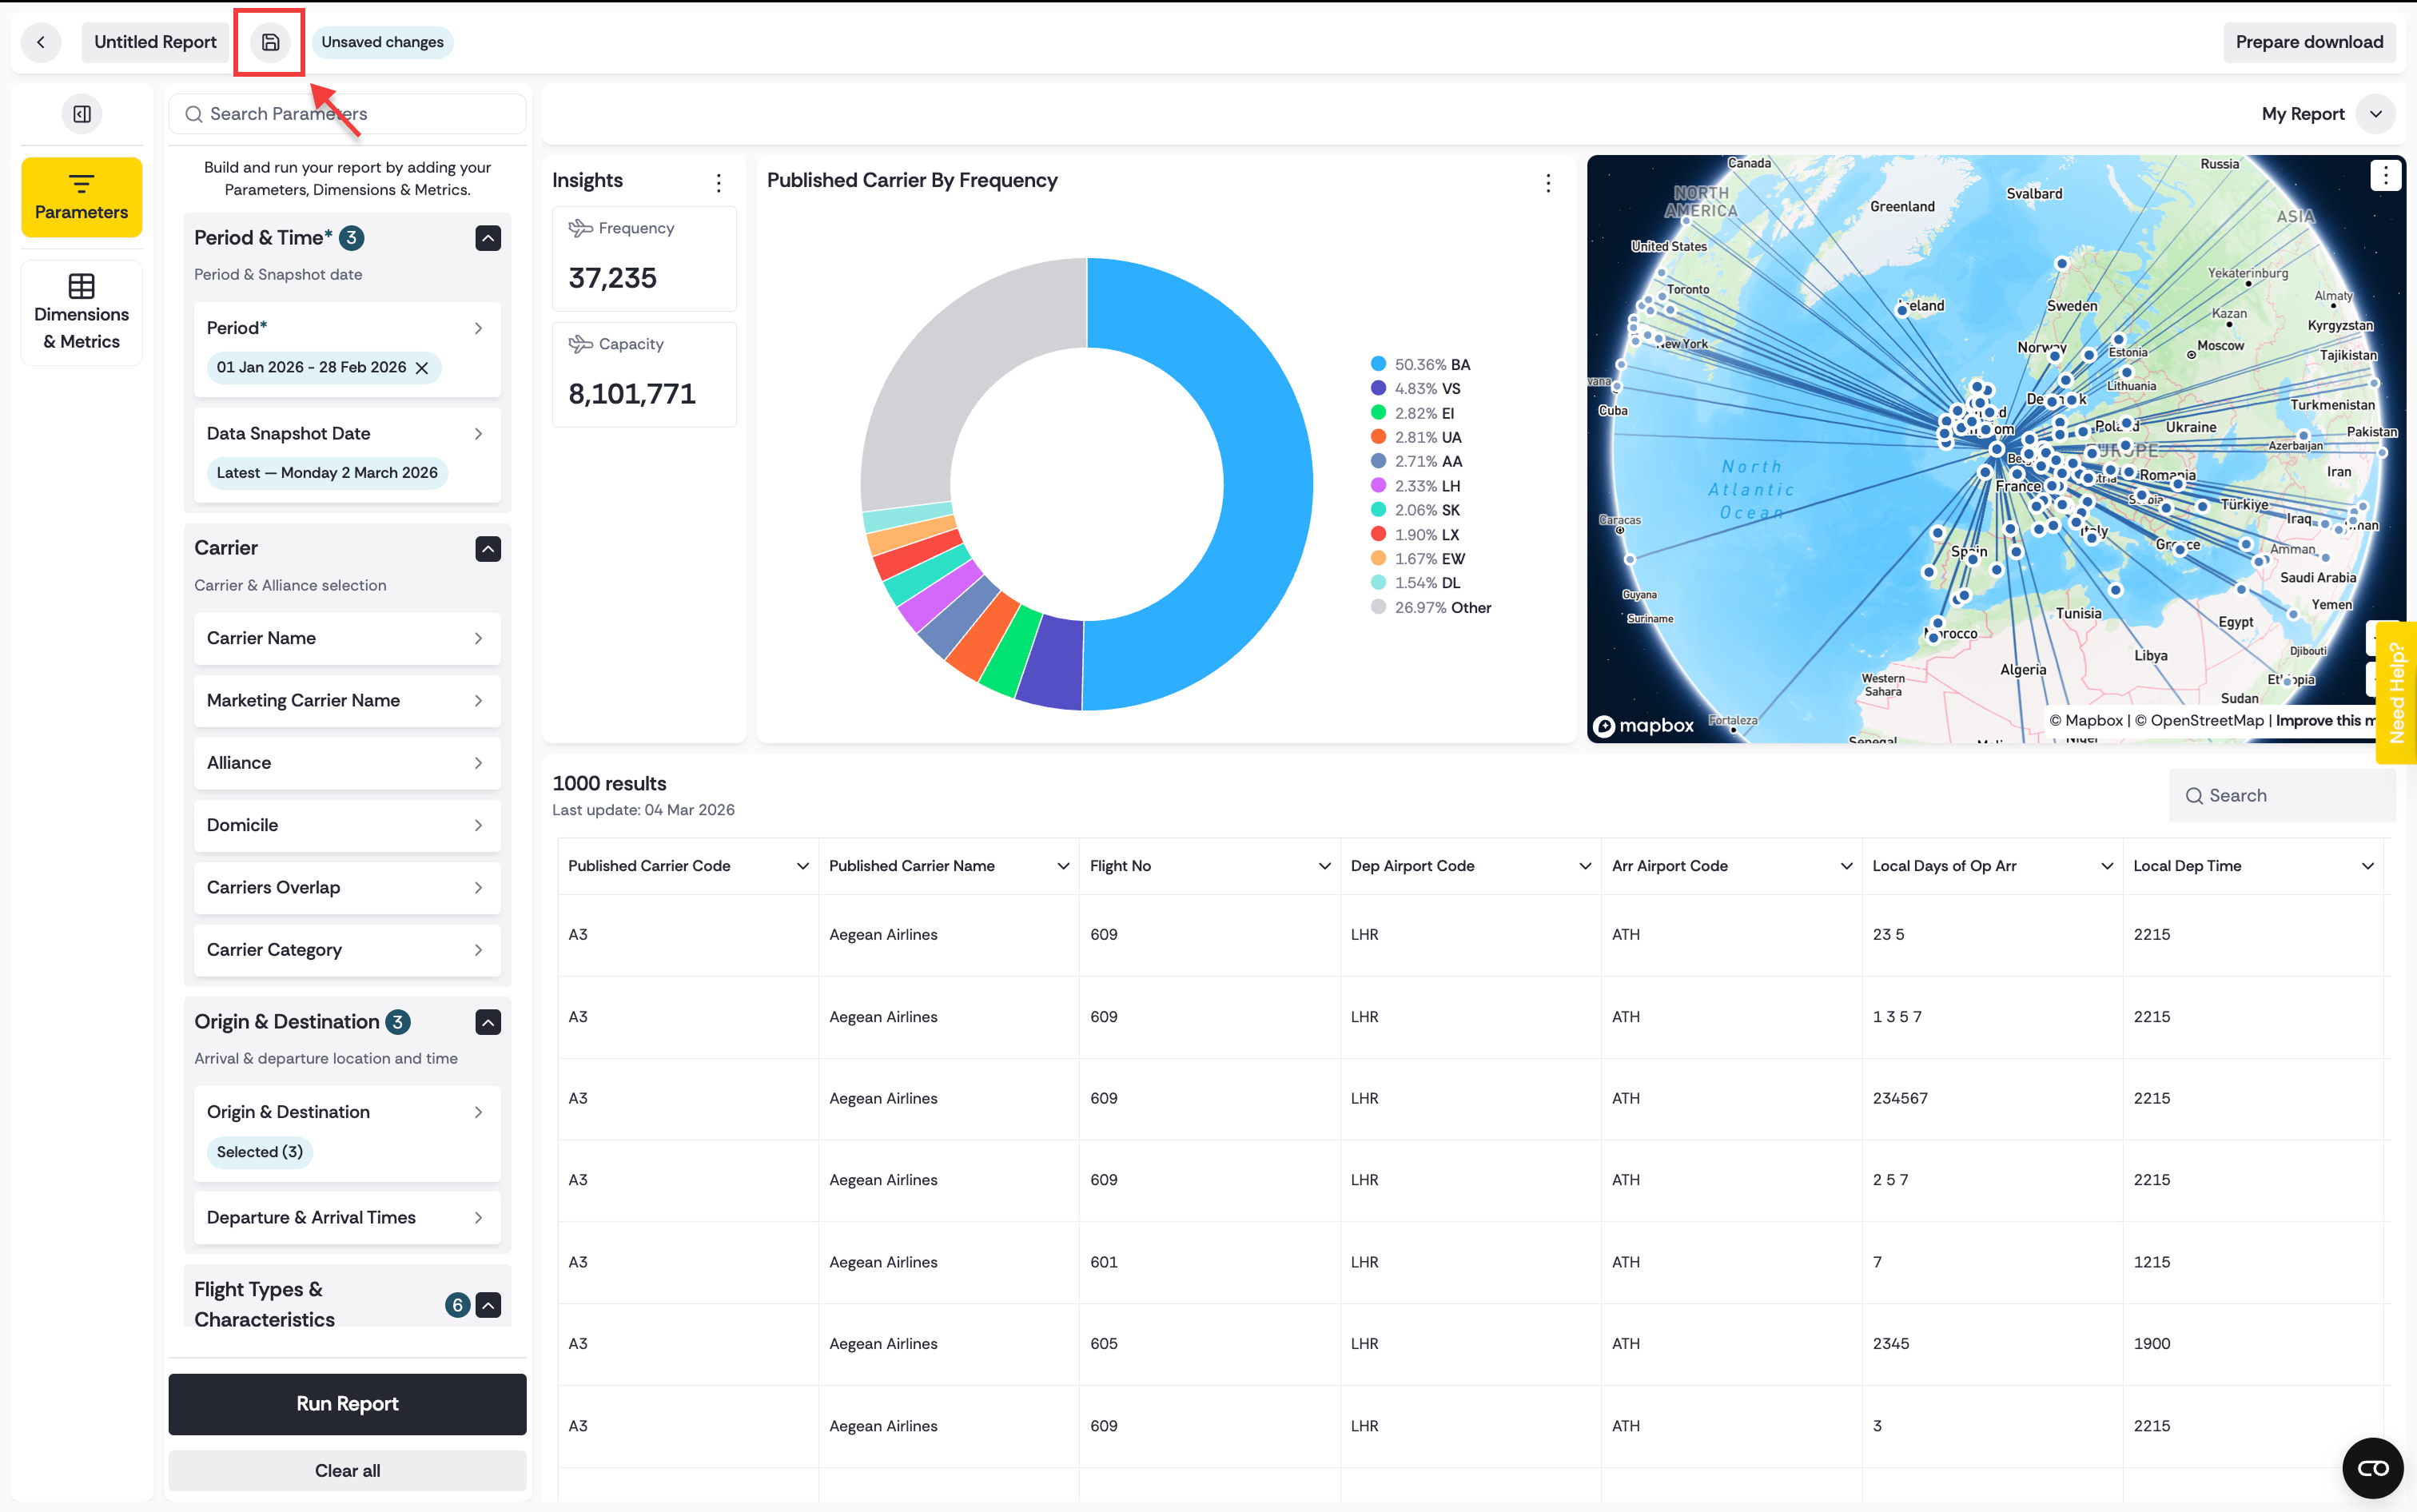Image resolution: width=2417 pixels, height=1512 pixels.
Task: Remove the period date range chip
Action: (422, 368)
